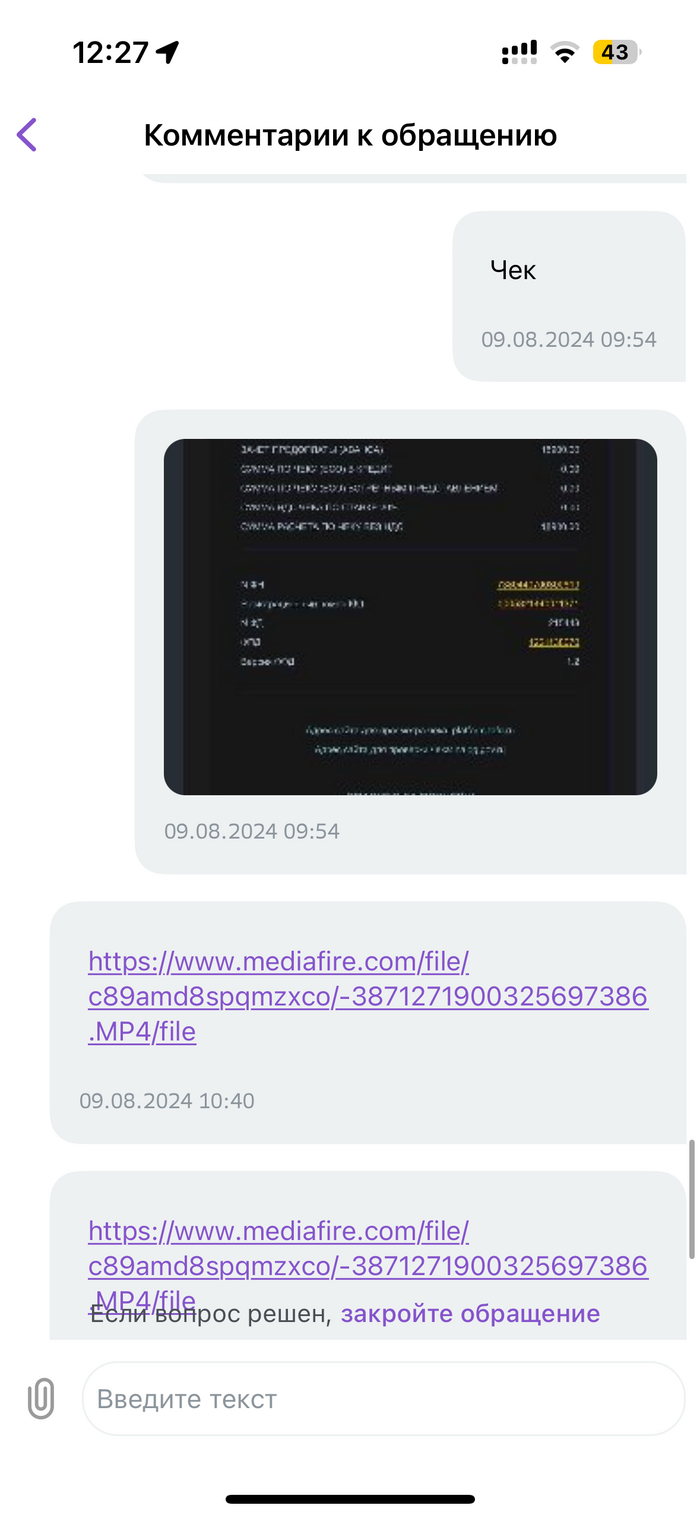Open the second mediafire.com link at bottom
This screenshot has width=700, height=1518.
pos(368,1265)
